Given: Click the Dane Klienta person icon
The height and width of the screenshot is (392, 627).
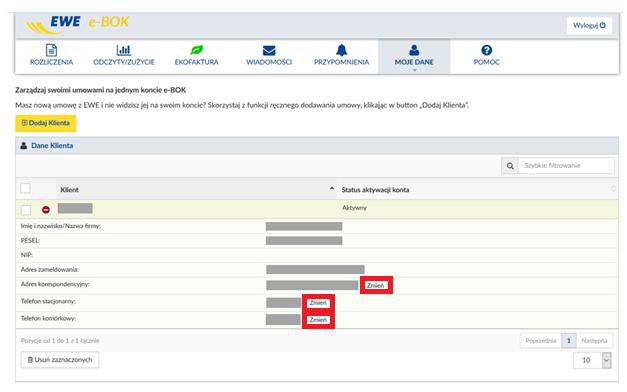Looking at the screenshot, I should coord(24,146).
